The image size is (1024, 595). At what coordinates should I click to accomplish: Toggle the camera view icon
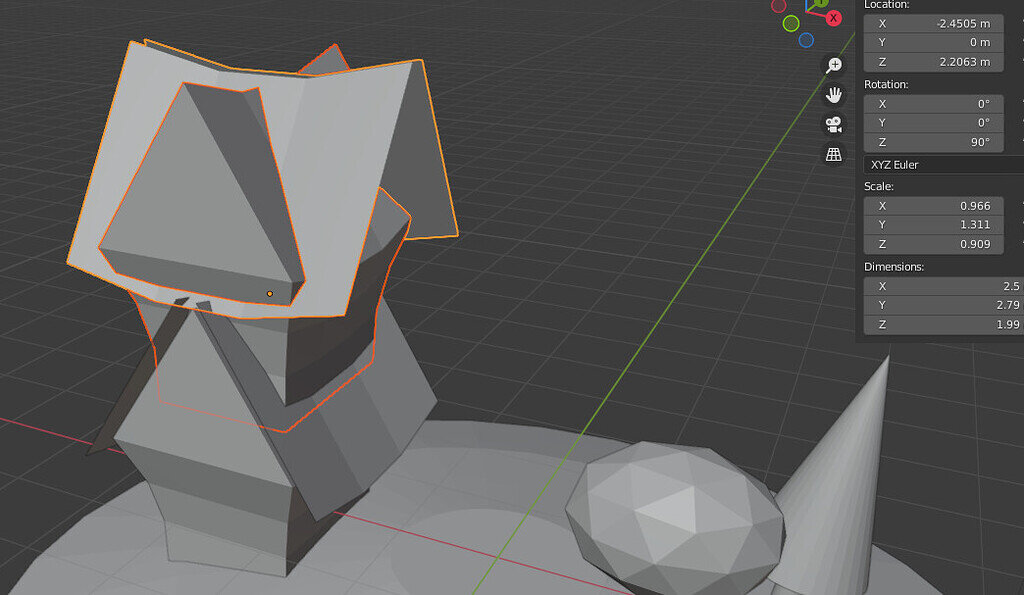(834, 125)
